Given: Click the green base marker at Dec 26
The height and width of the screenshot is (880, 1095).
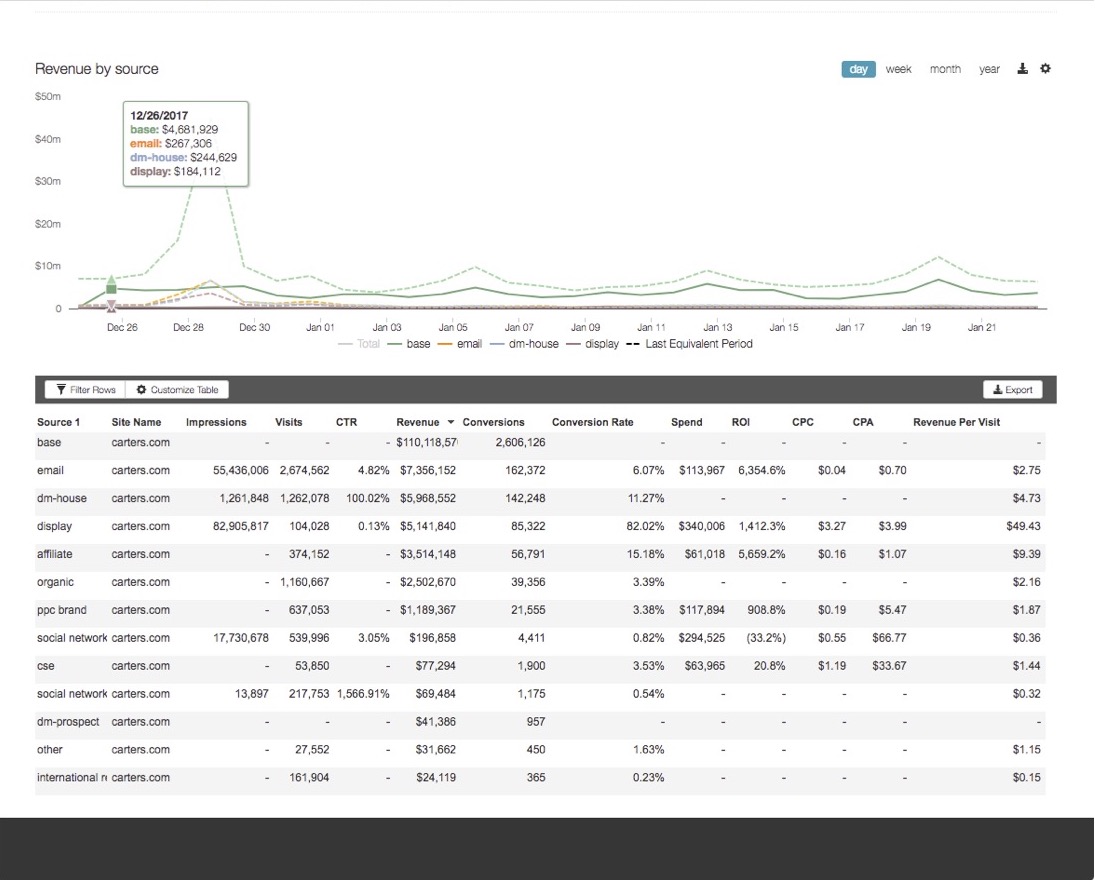Looking at the screenshot, I should [x=111, y=287].
